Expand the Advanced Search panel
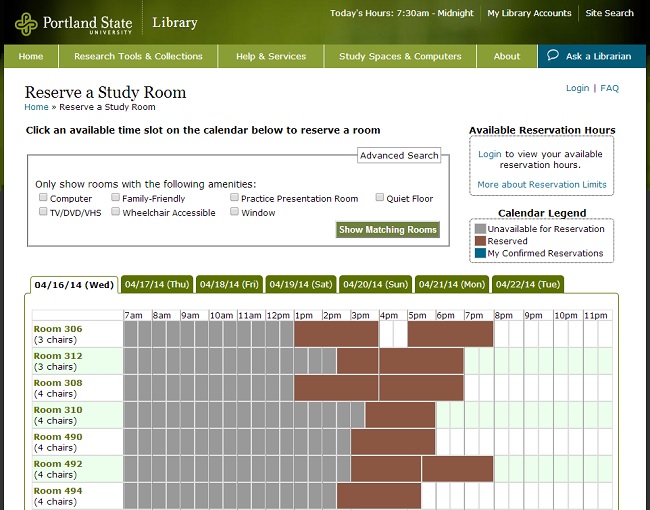Viewport: 650px width, 510px height. pyautogui.click(x=399, y=155)
